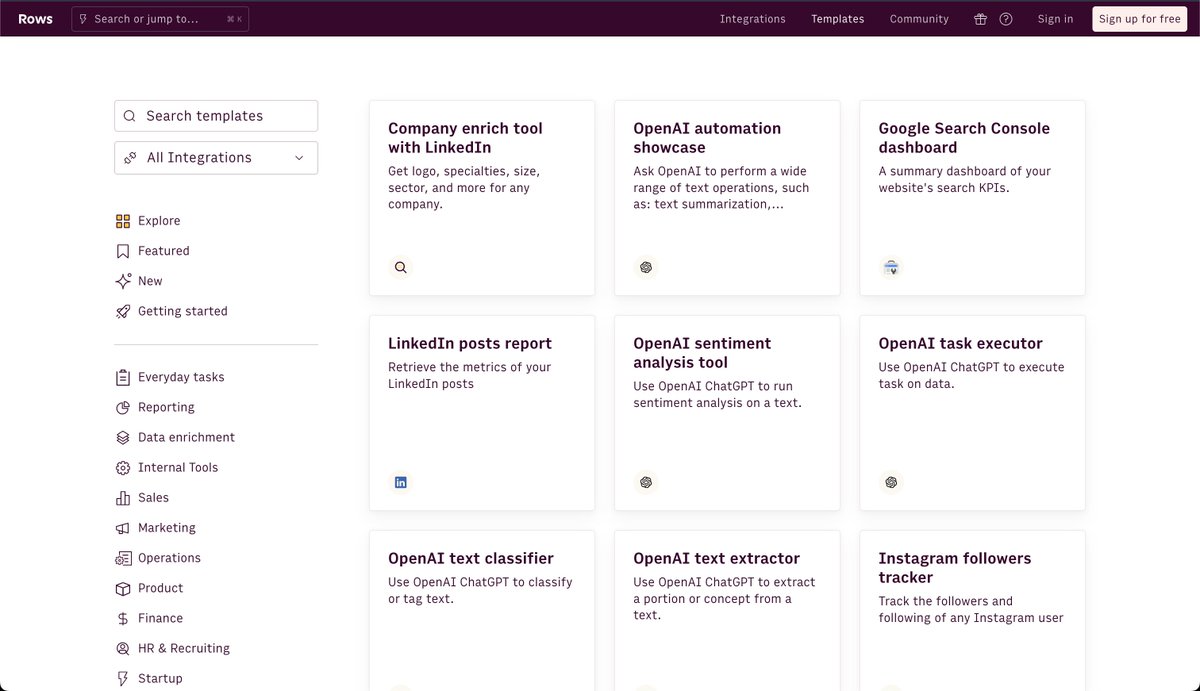Viewport: 1200px width, 691px height.
Task: Open OpenAI task executor template
Action: click(x=972, y=413)
